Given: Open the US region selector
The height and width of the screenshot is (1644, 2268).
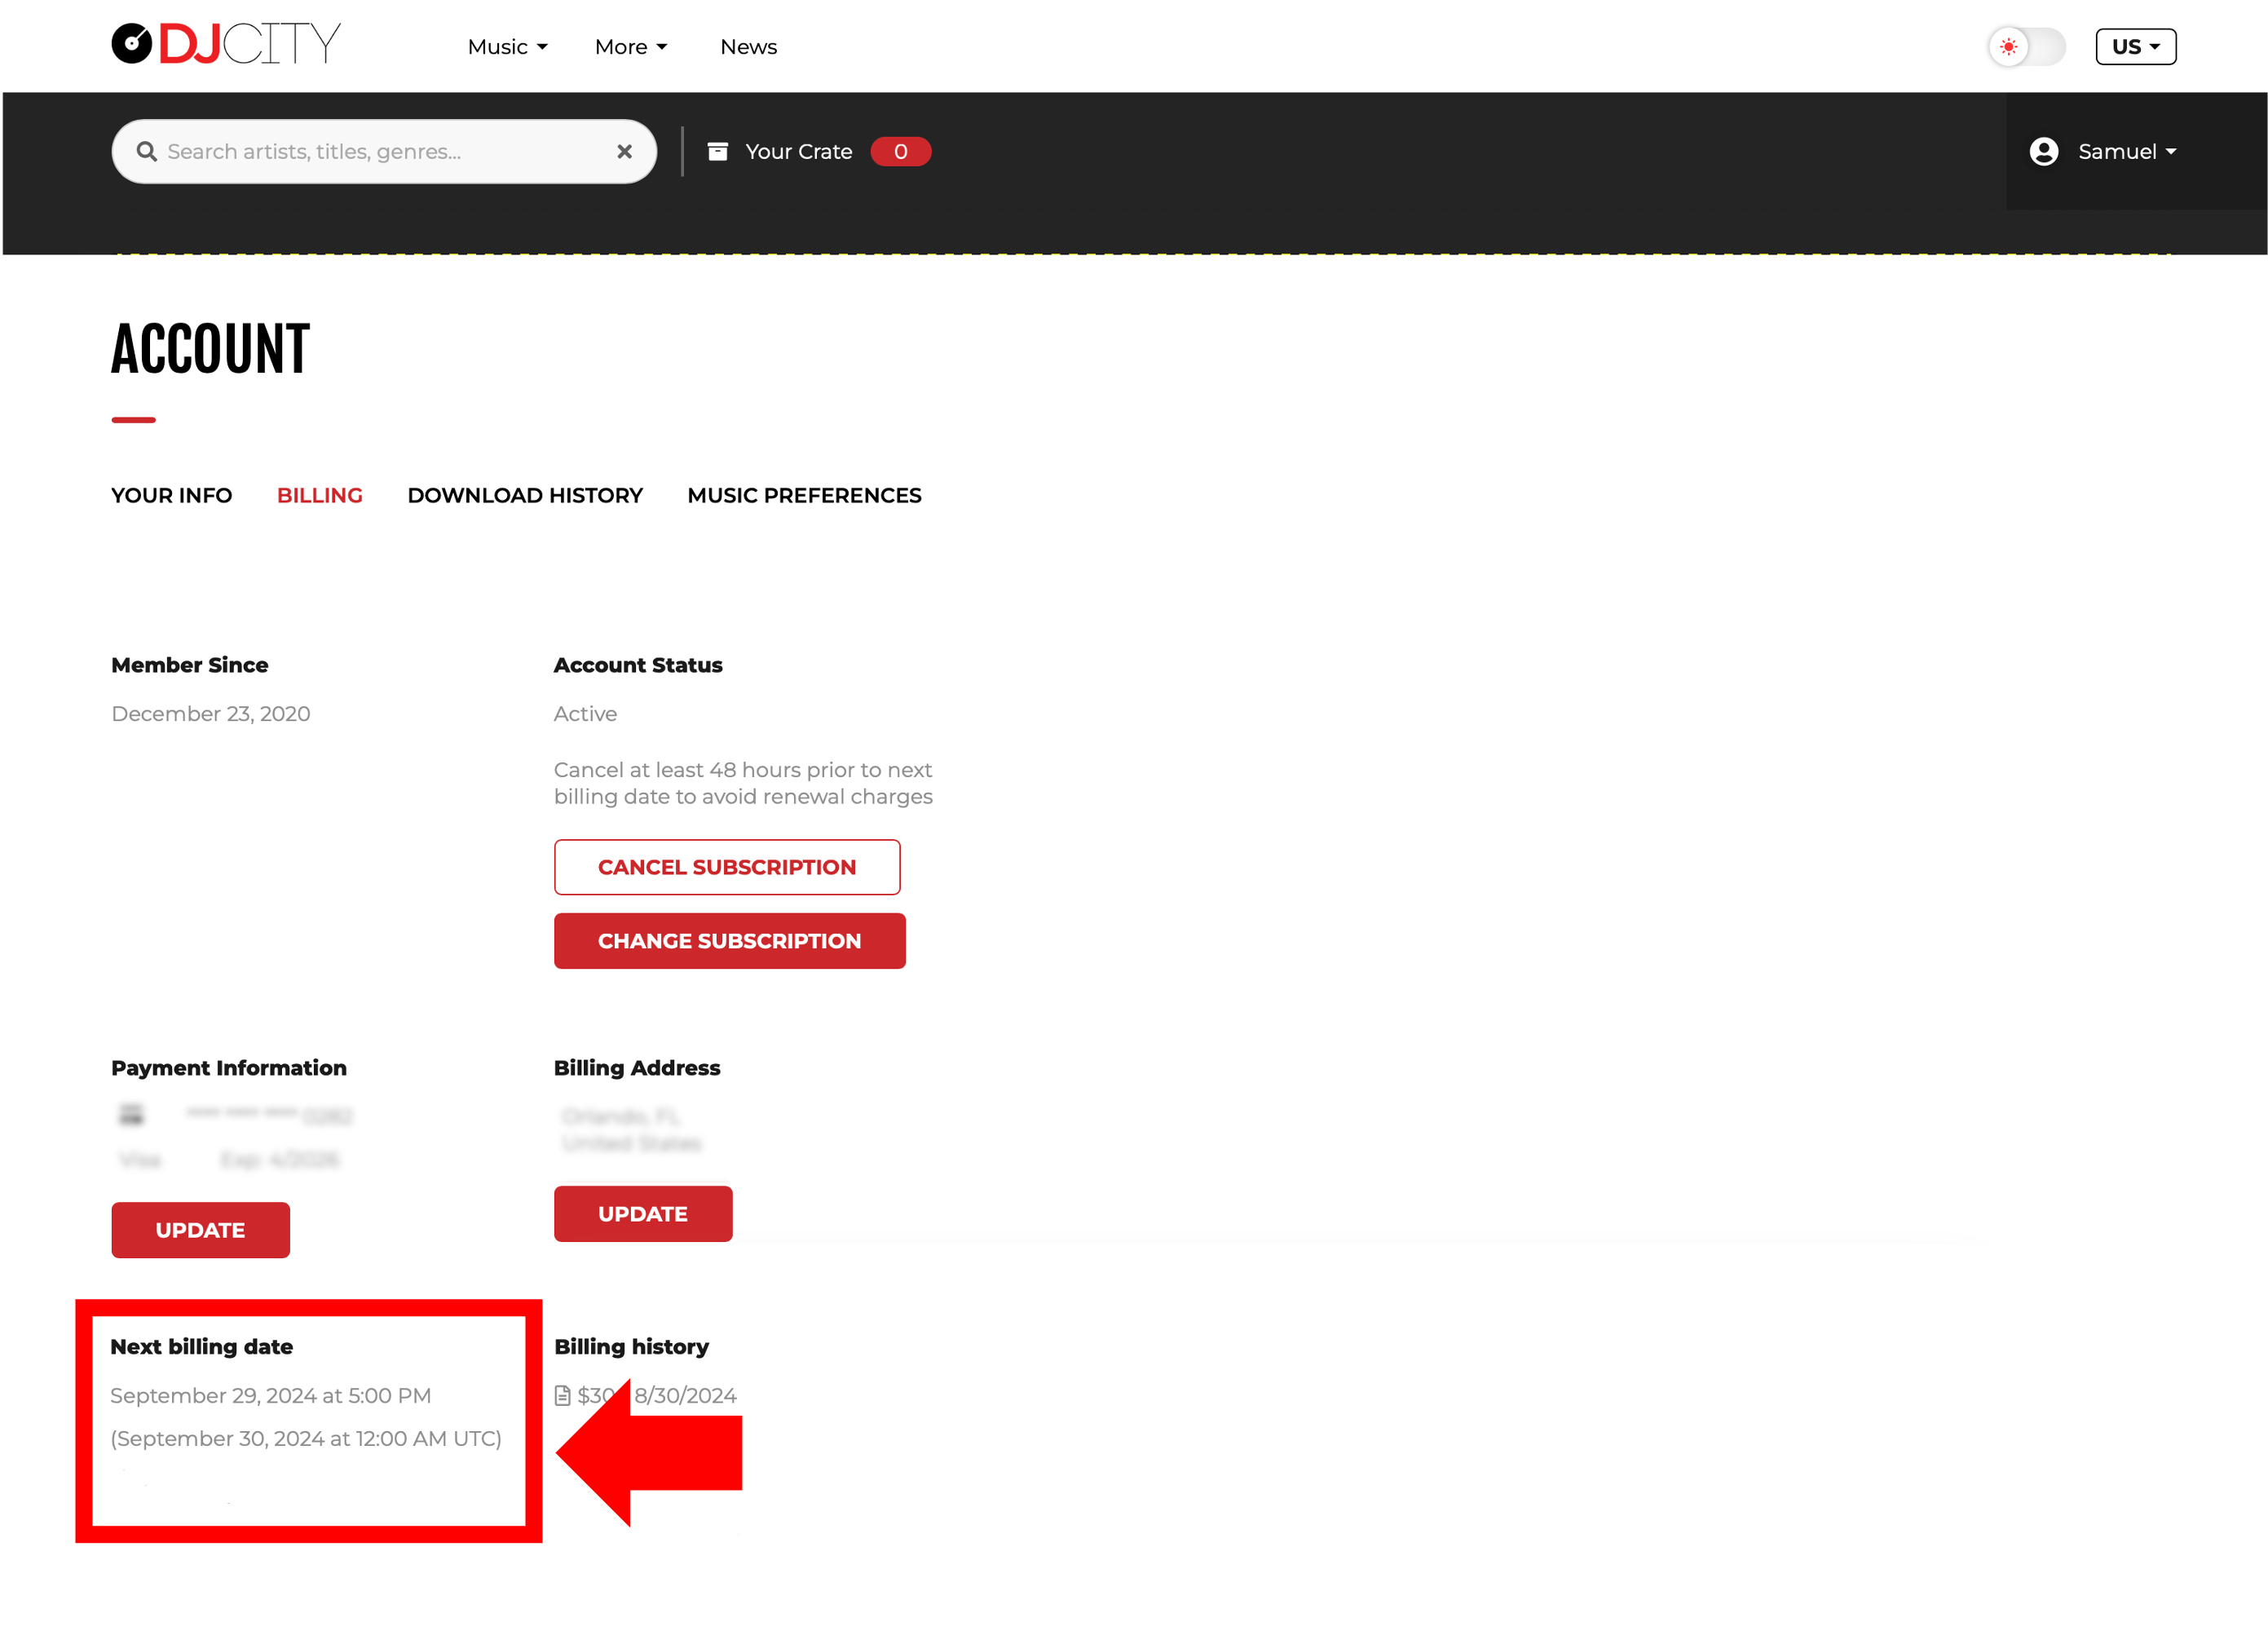Looking at the screenshot, I should (x=2135, y=47).
